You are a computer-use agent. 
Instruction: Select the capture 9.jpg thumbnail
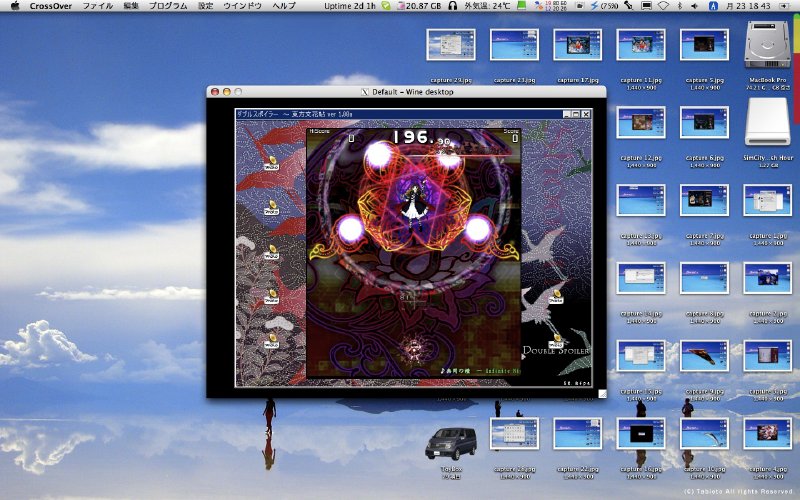click(x=704, y=356)
